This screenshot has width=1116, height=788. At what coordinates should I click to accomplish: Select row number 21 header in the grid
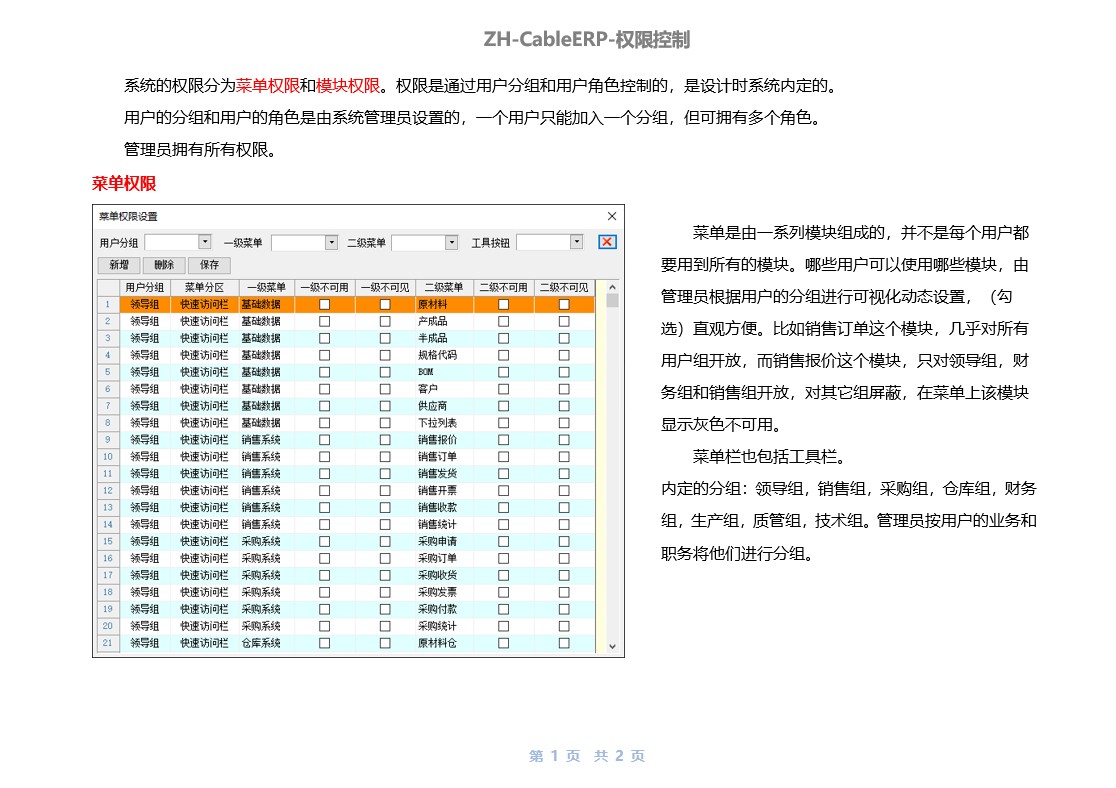107,643
